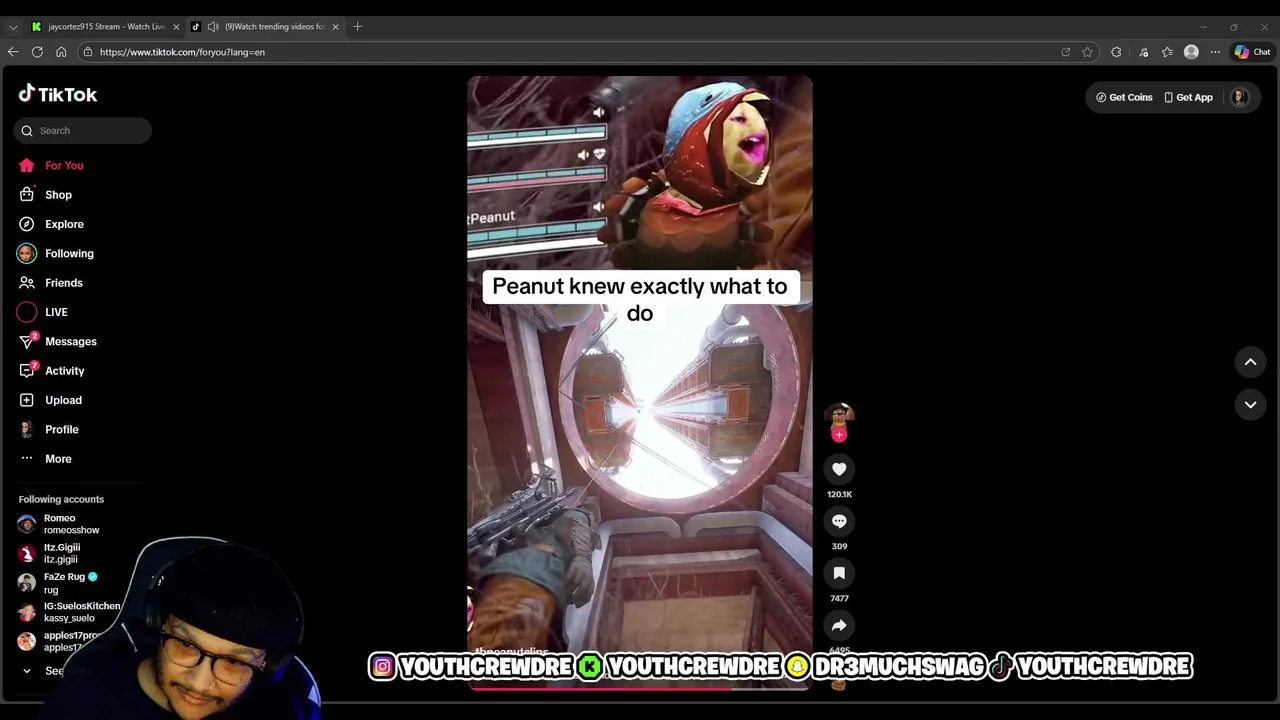Open video comments showing 309
The width and height of the screenshot is (1280, 720).
tap(839, 521)
